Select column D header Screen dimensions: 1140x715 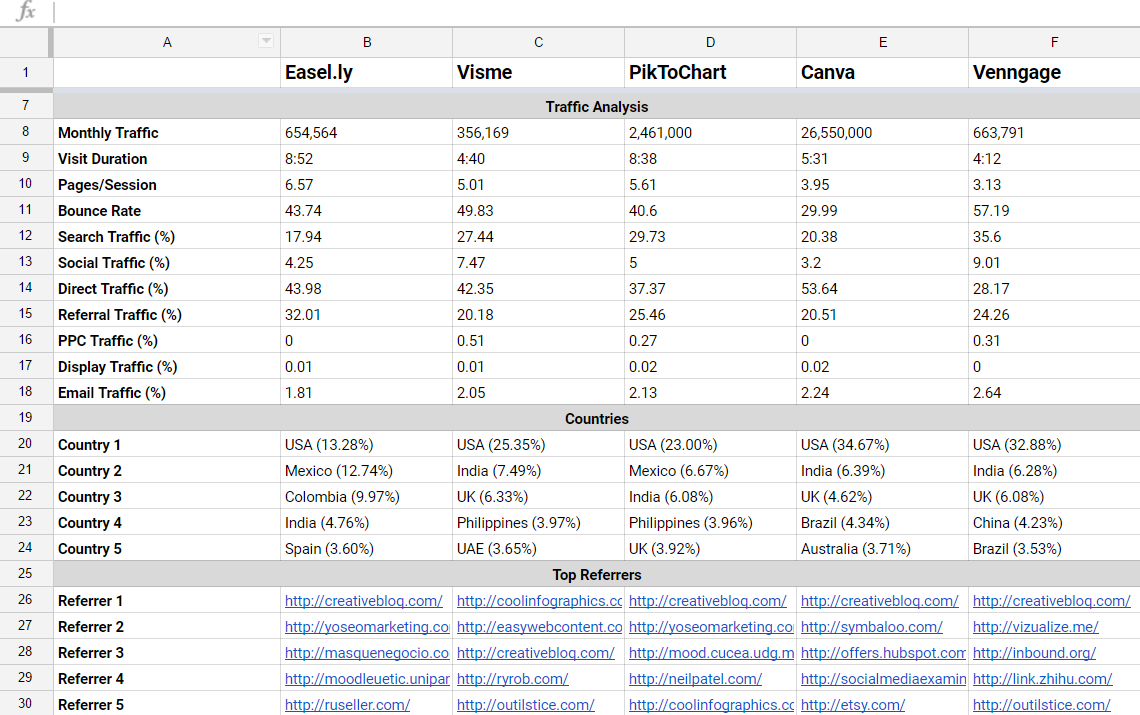click(710, 42)
